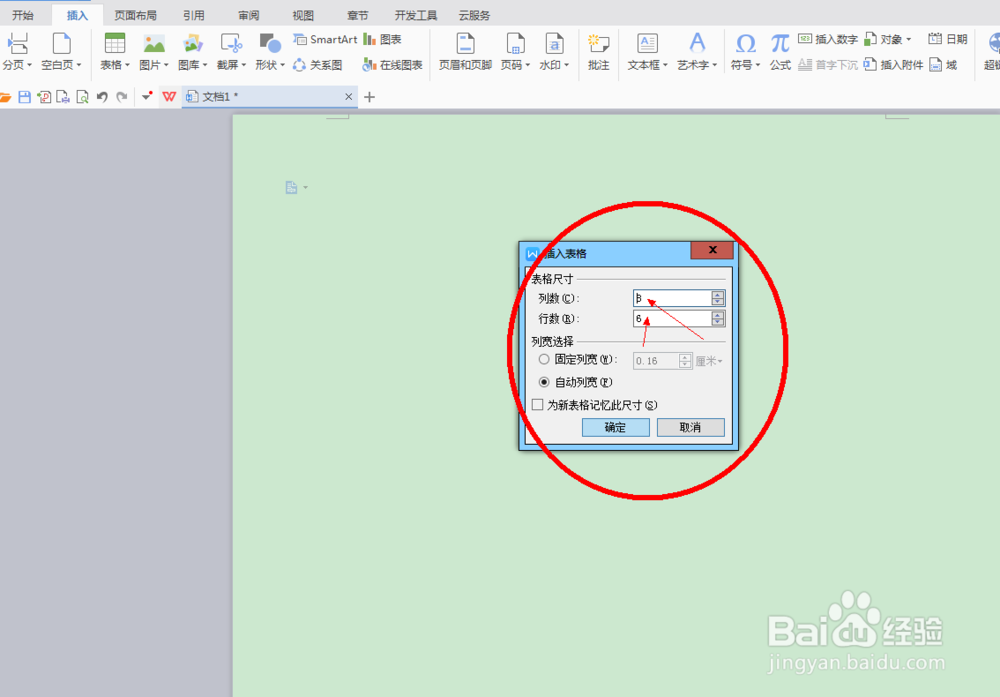The width and height of the screenshot is (1000, 697).
Task: Expand the 艺术字 dropdown arrow
Action: click(715, 65)
